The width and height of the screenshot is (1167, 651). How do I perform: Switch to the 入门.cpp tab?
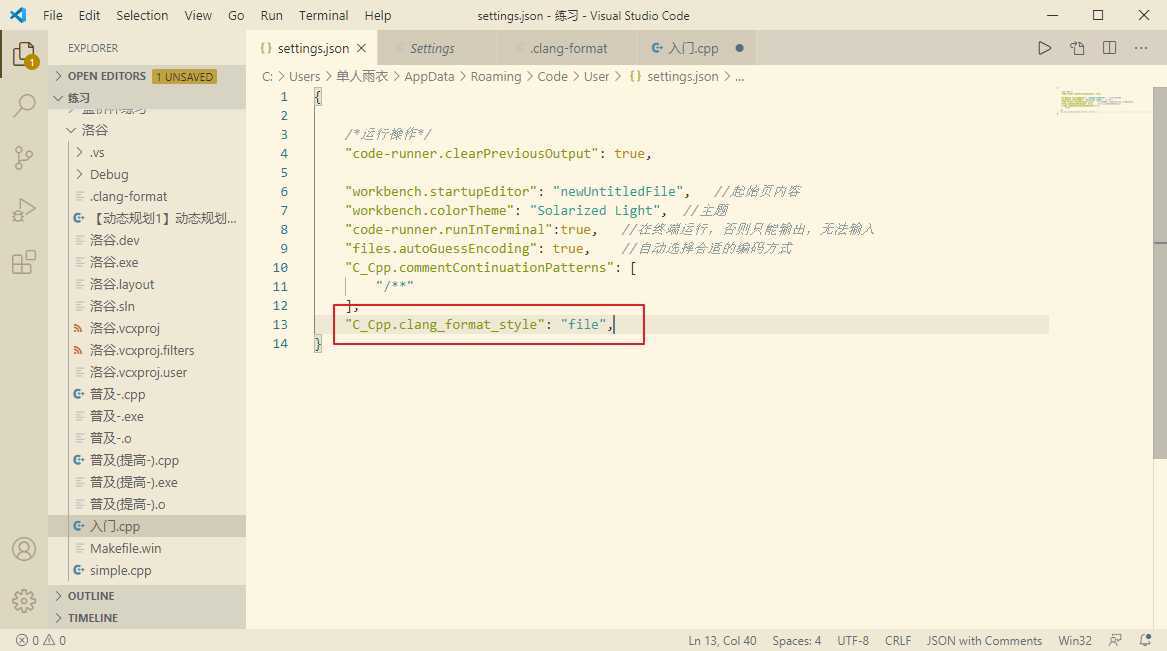693,48
